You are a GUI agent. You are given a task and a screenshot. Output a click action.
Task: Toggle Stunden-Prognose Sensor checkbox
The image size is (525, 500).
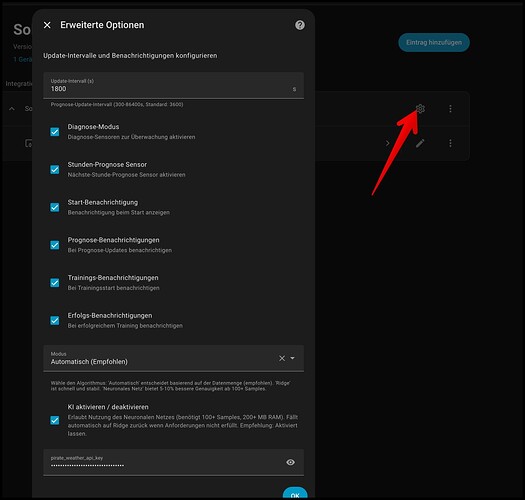(55, 169)
